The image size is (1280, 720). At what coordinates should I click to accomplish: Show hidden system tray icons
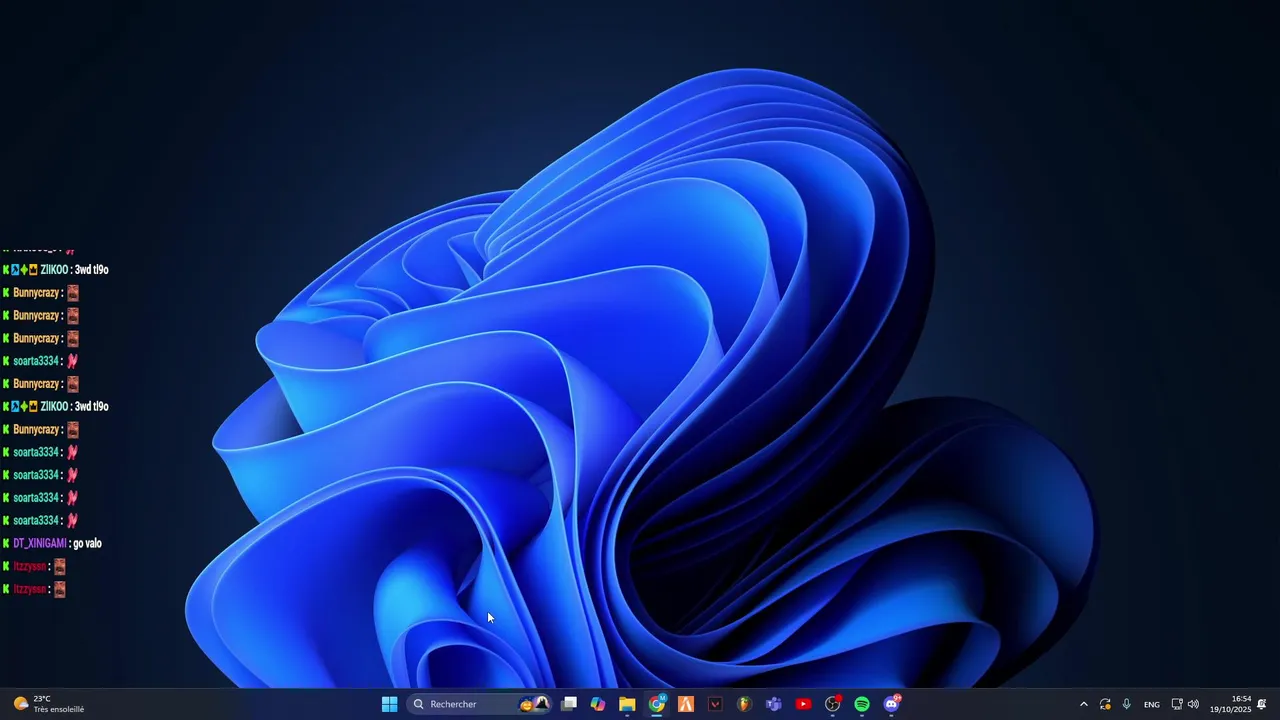[1083, 704]
